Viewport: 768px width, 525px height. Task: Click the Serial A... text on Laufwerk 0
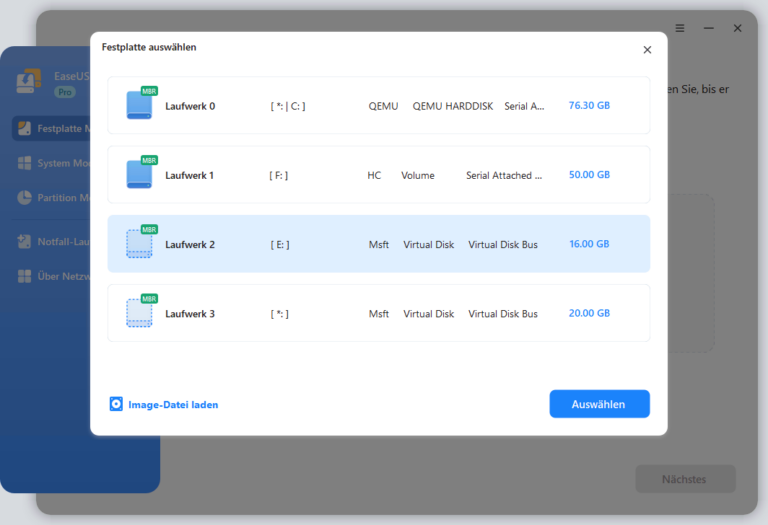524,106
